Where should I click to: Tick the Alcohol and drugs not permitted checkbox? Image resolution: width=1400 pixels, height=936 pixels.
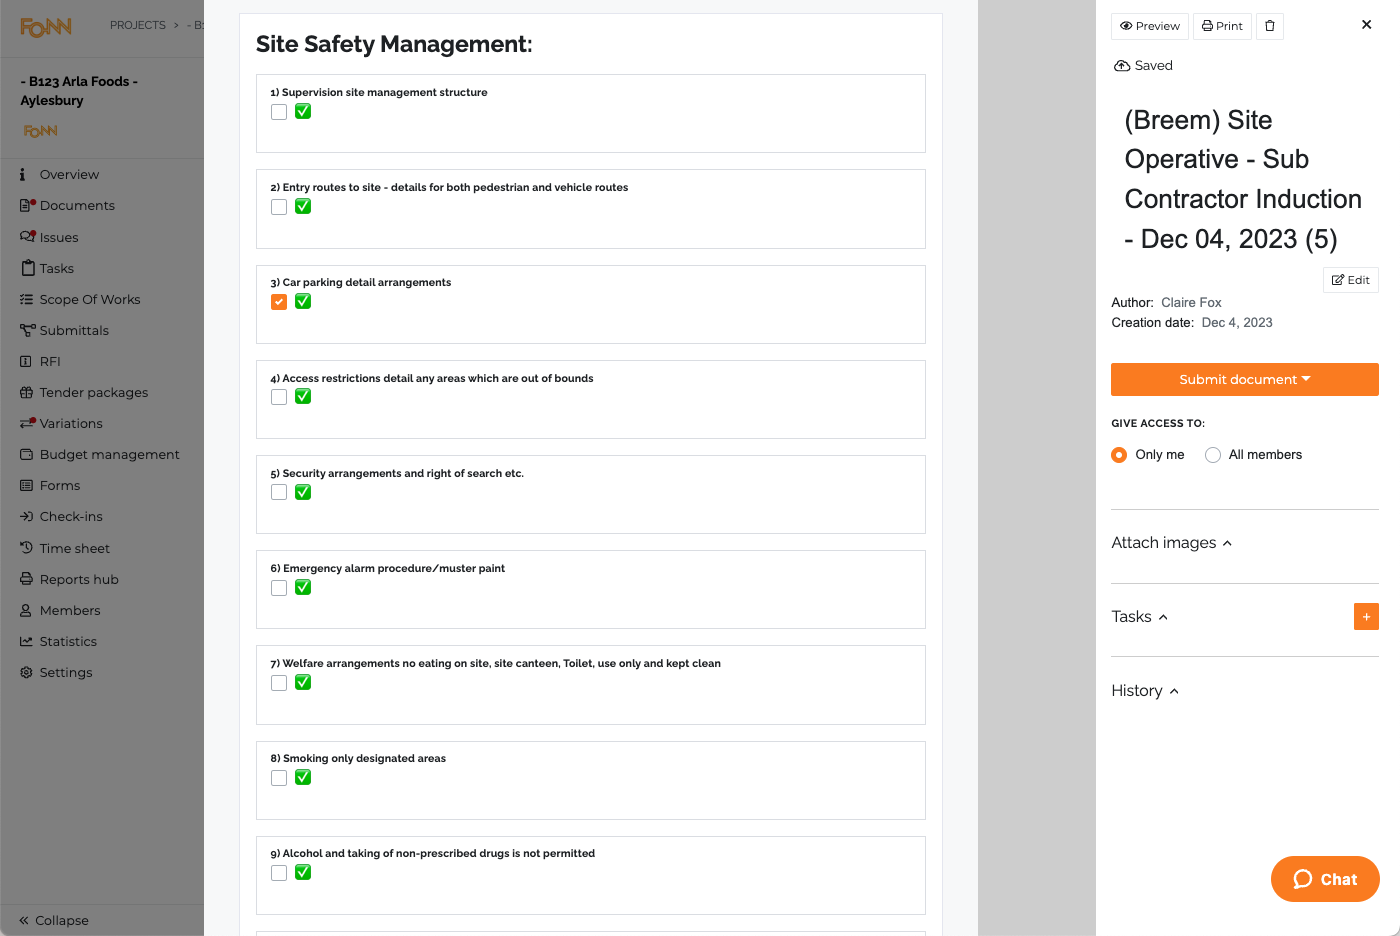279,873
